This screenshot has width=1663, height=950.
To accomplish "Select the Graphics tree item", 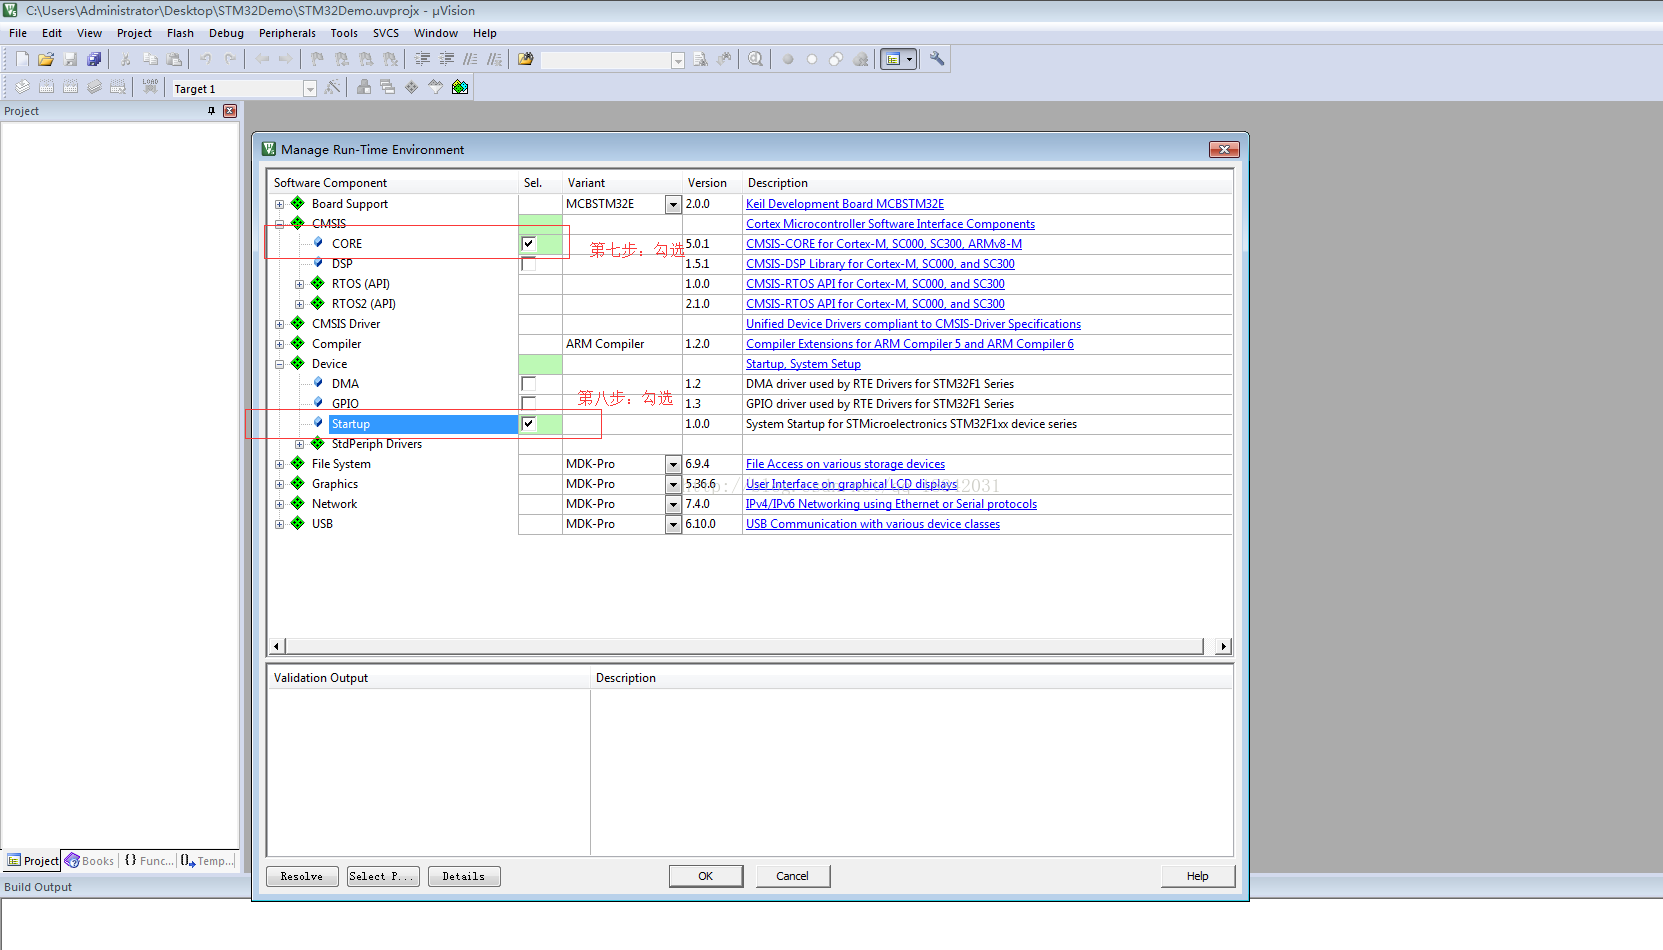I will coord(334,484).
